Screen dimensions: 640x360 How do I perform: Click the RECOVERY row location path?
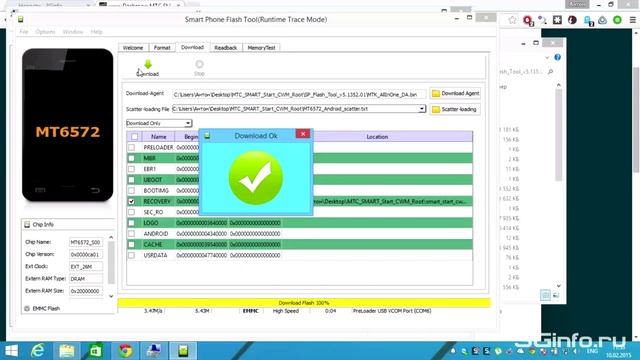point(390,201)
